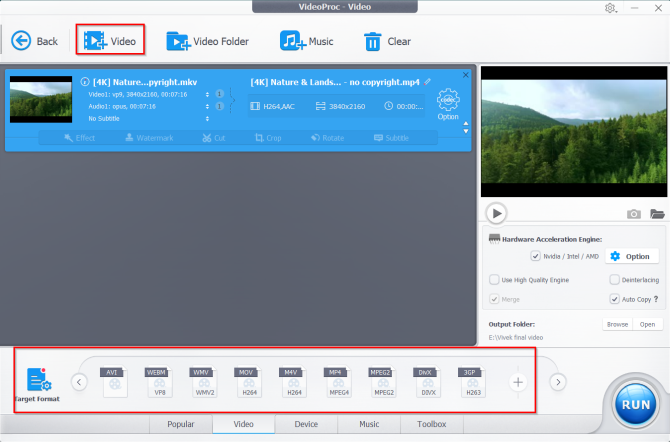Screen dimensions: 670x442
Task: Select M4V H264 format
Action: pos(293,382)
